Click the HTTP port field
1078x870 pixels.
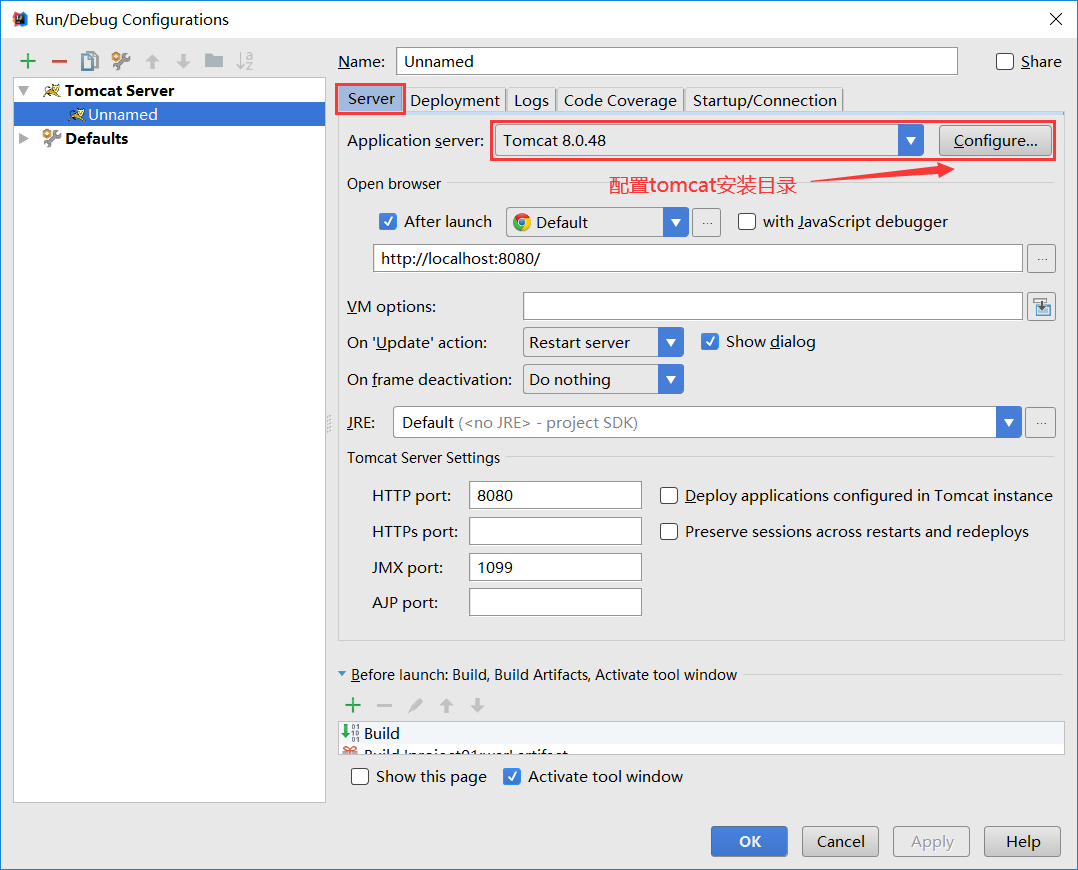[x=555, y=495]
